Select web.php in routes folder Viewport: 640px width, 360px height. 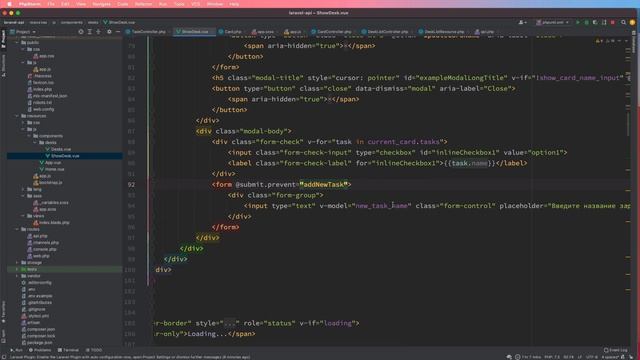click(41, 256)
